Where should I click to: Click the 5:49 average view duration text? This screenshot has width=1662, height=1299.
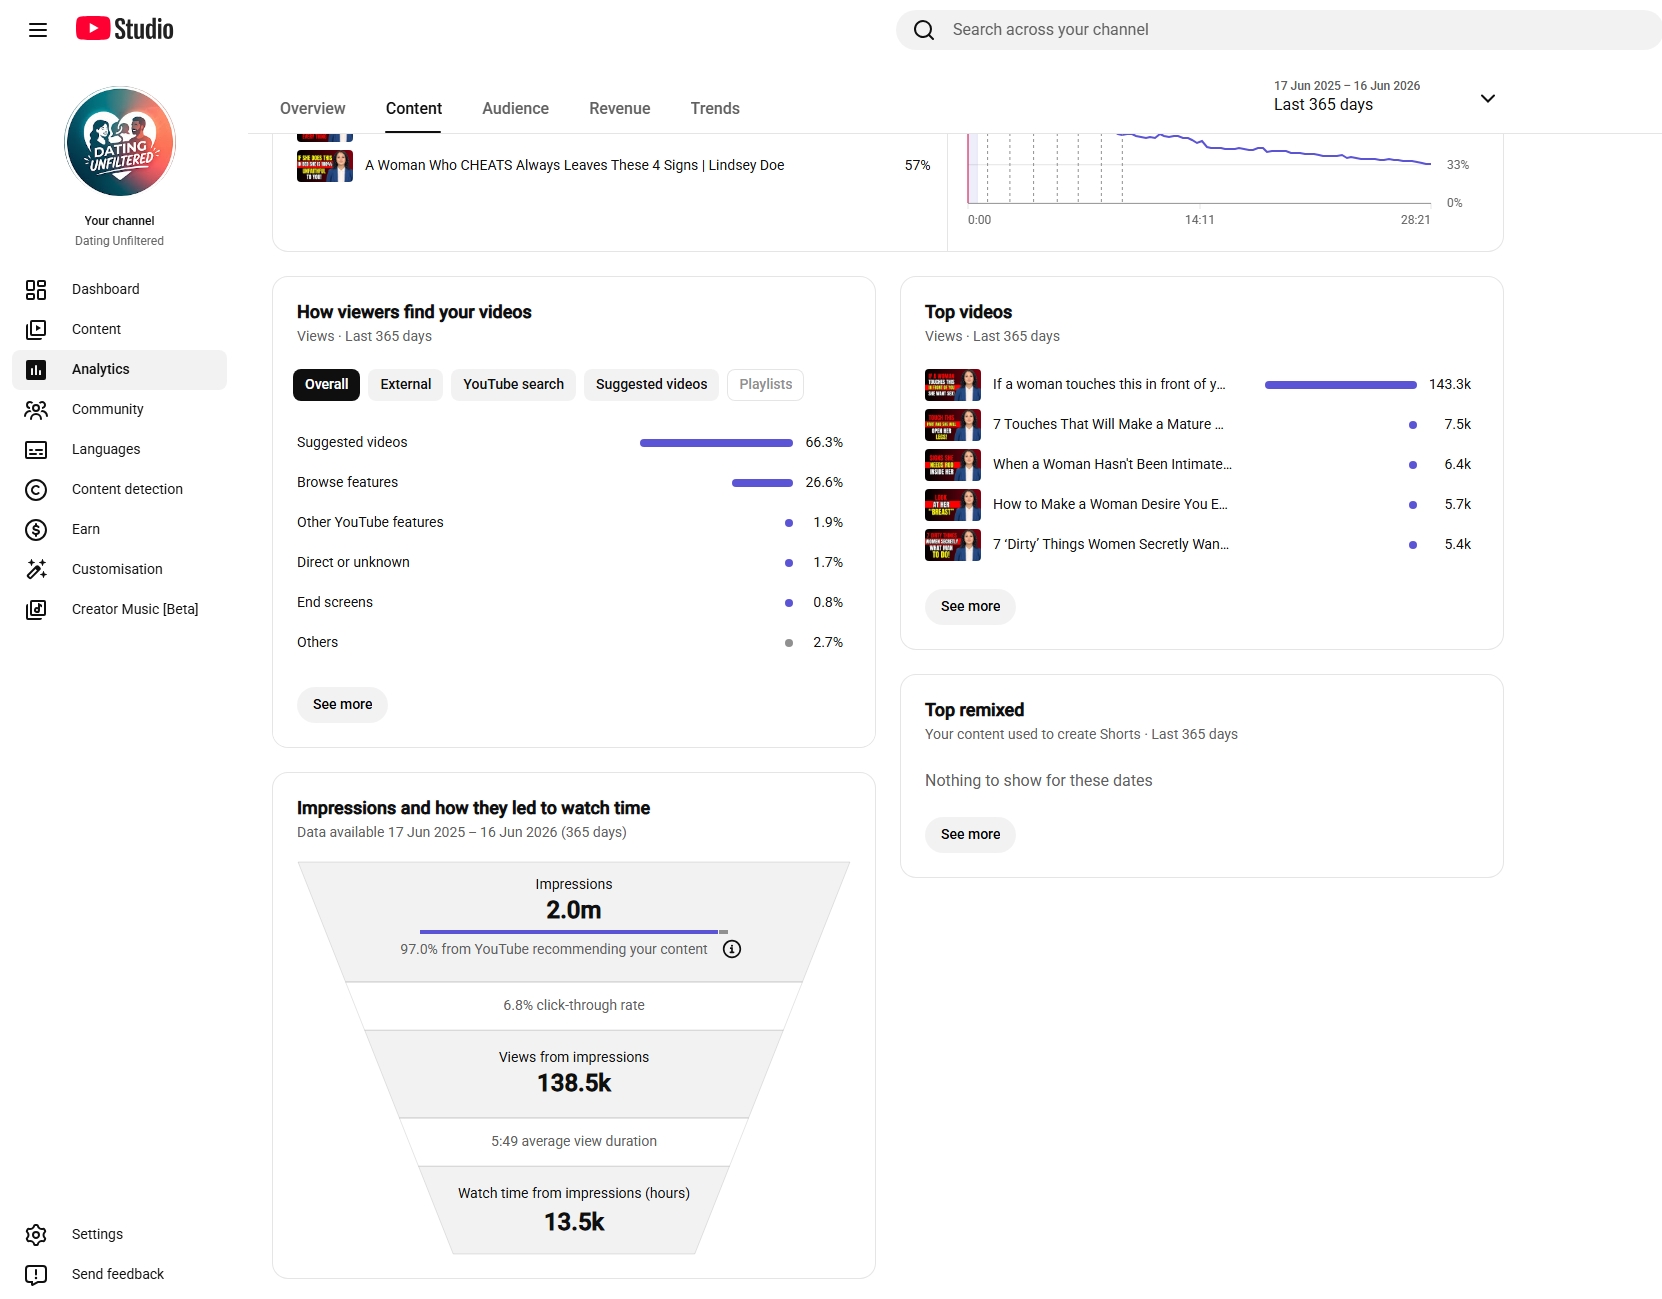[574, 1142]
